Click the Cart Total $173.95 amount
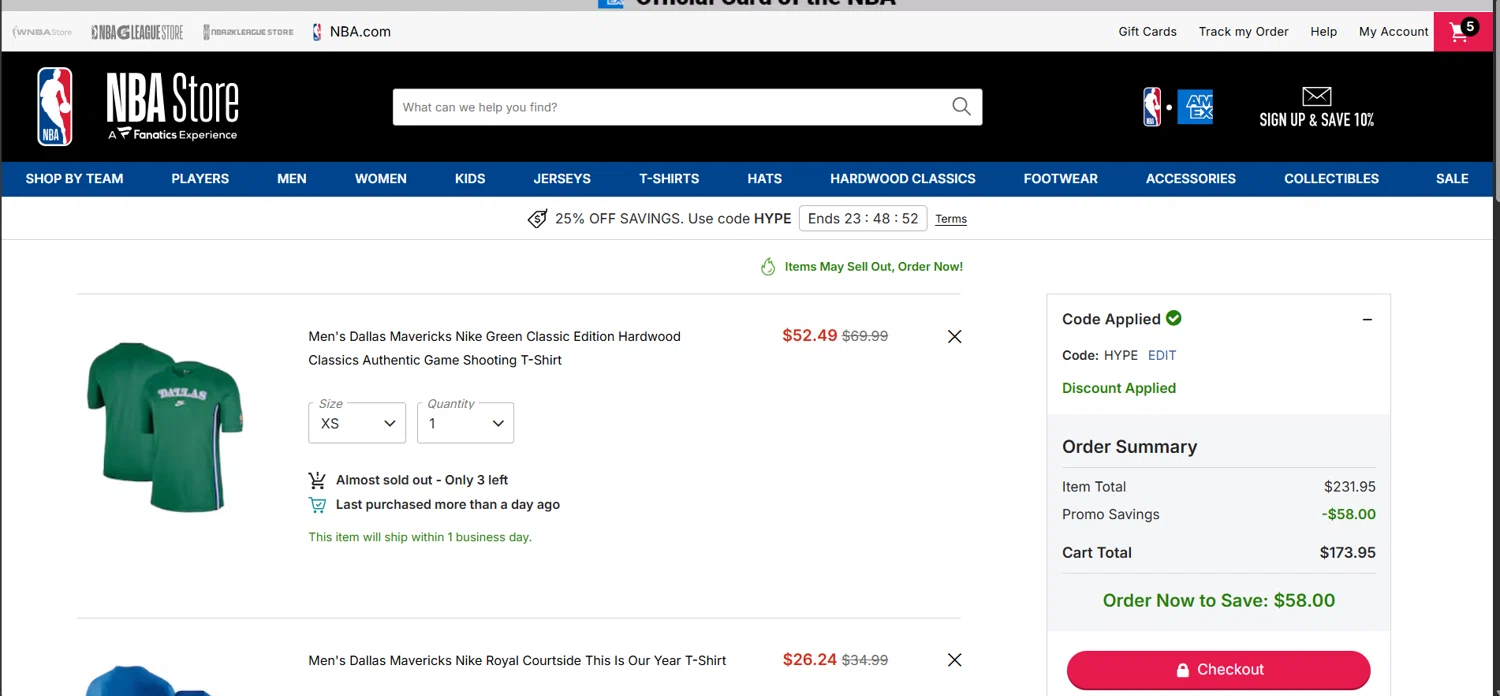The width and height of the screenshot is (1500, 696). coord(1348,552)
